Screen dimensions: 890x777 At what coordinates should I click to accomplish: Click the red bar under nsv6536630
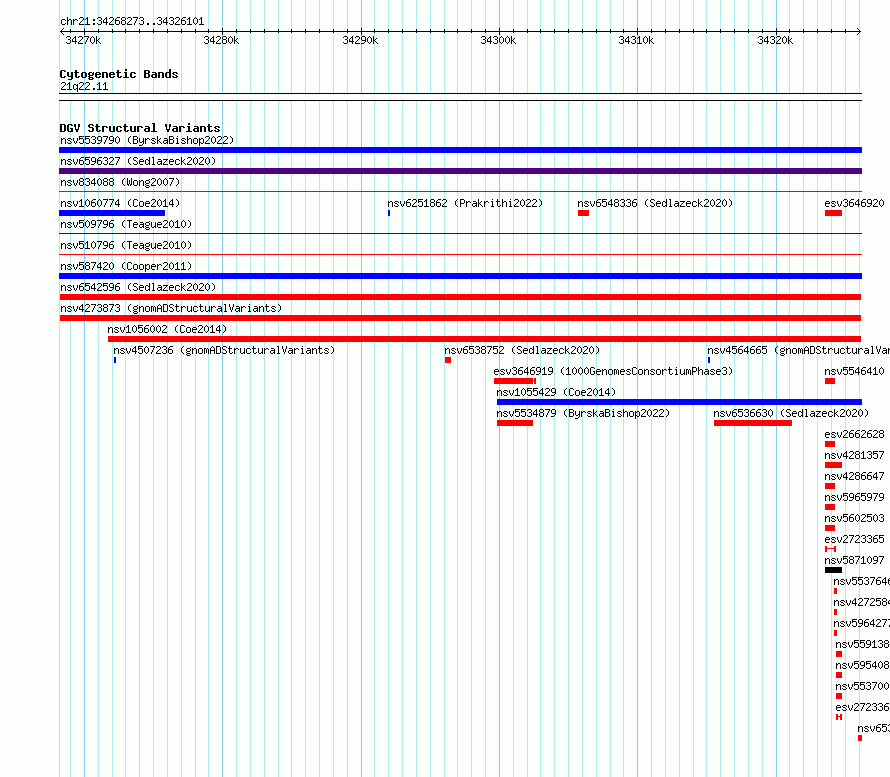(753, 423)
